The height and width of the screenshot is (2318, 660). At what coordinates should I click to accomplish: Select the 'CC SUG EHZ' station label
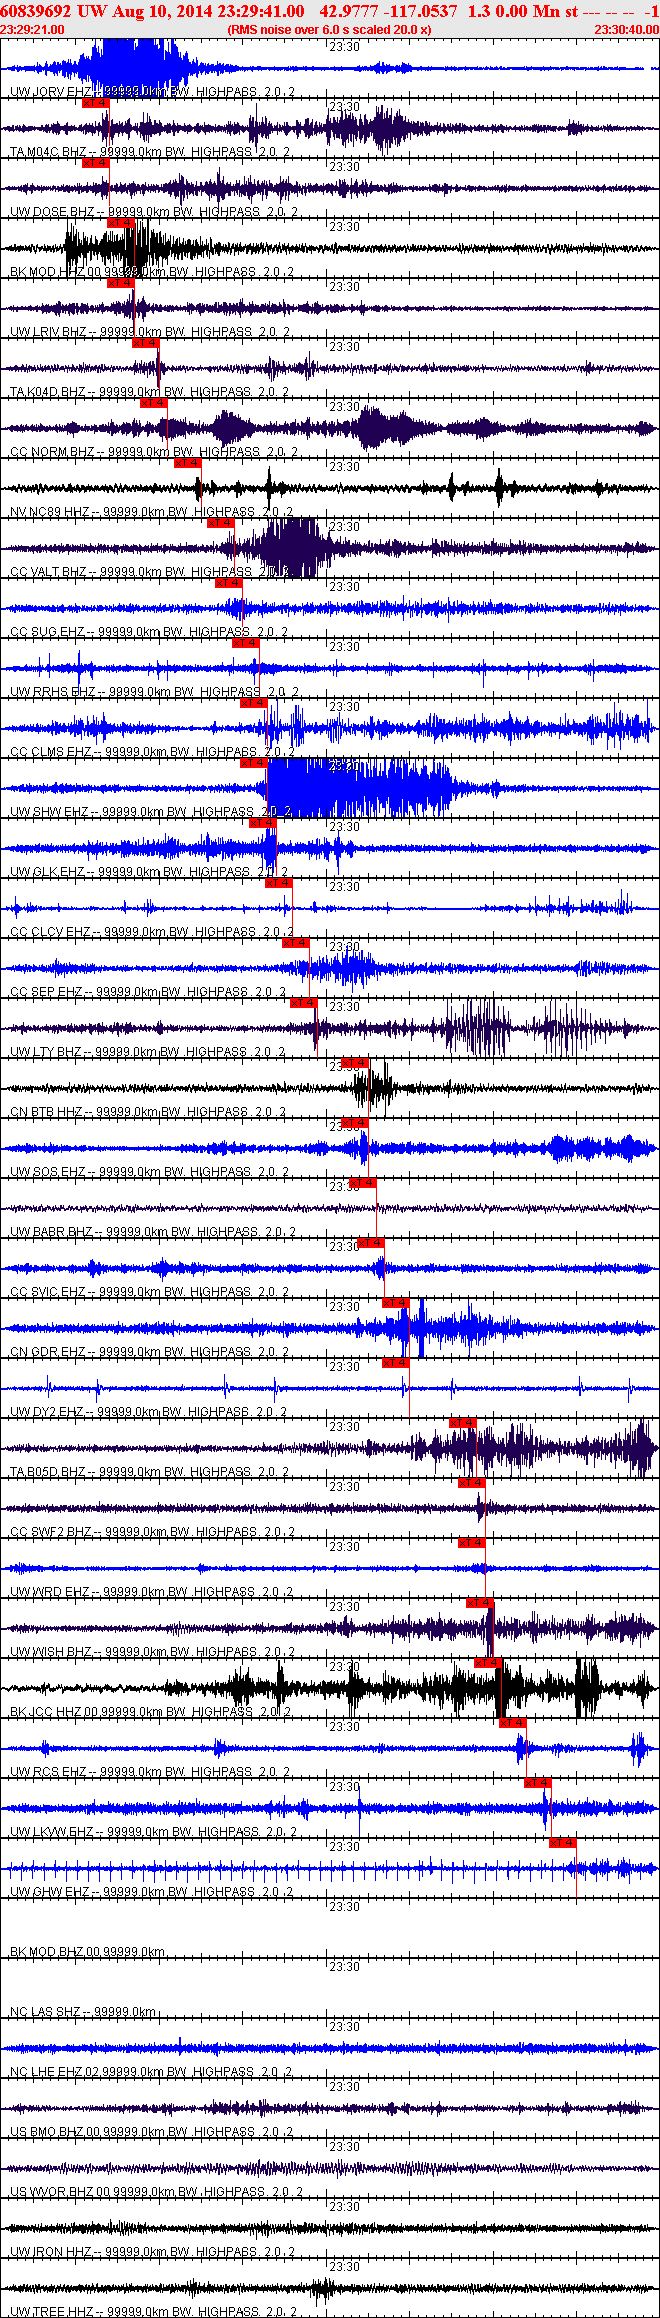click(47, 632)
